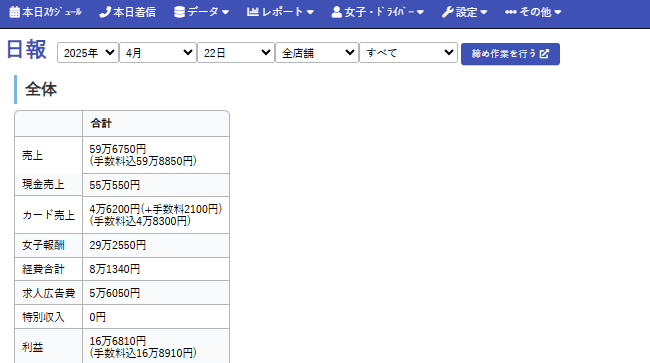
Task: Click the 29万2550円 value
Action: [118, 245]
